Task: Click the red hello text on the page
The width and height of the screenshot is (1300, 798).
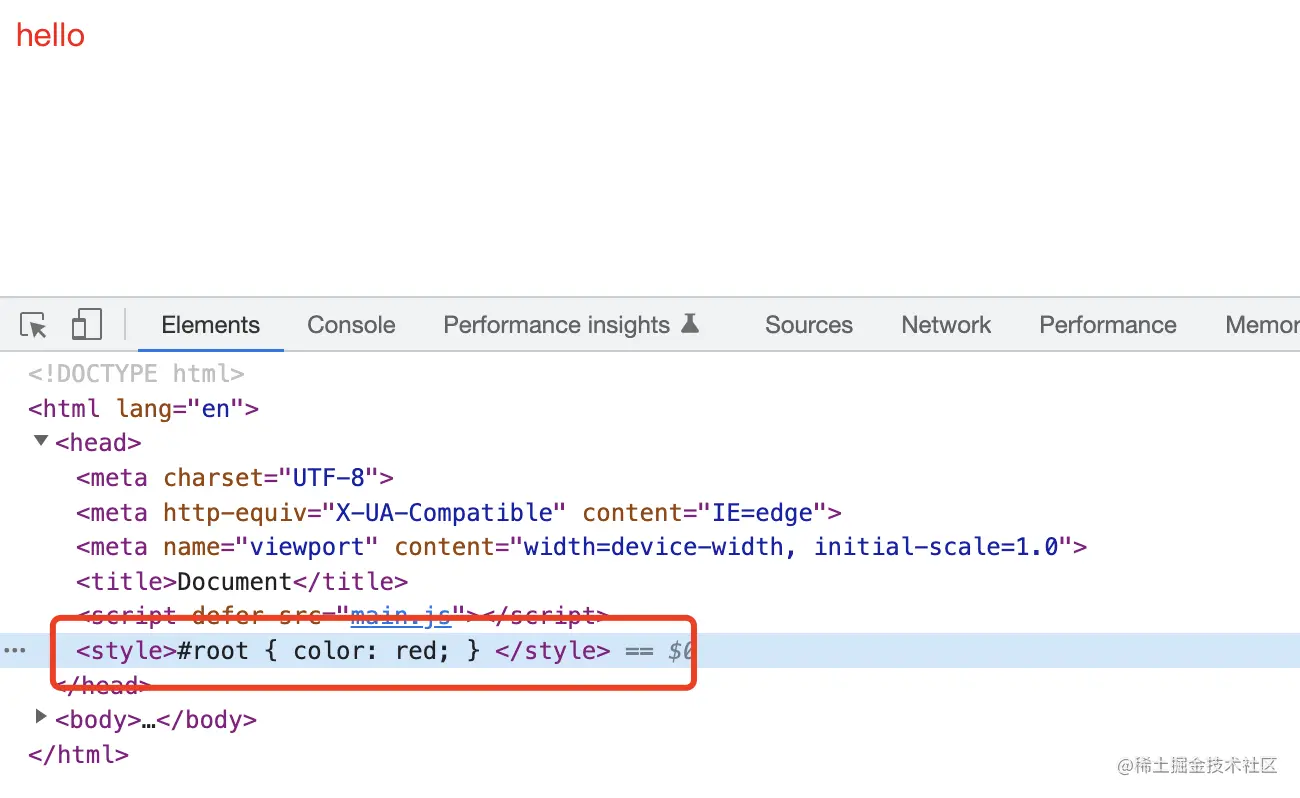Action: (x=50, y=35)
